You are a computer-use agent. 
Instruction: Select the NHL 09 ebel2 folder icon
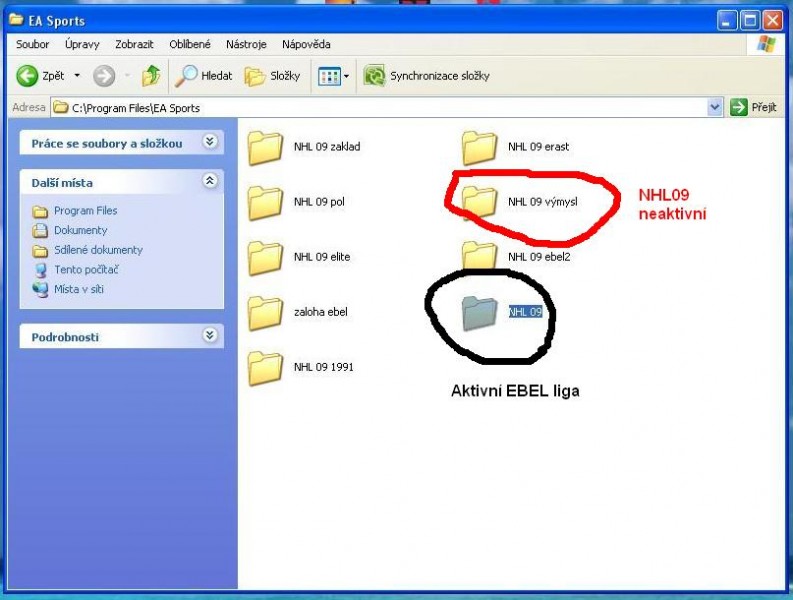point(479,255)
